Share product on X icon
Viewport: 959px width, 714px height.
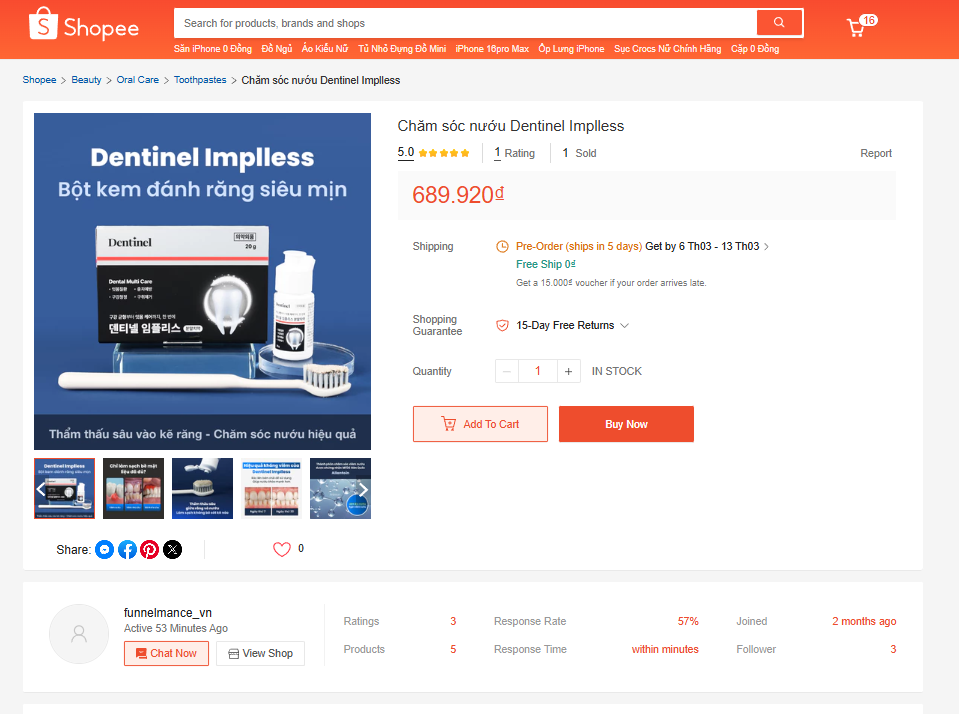click(172, 549)
